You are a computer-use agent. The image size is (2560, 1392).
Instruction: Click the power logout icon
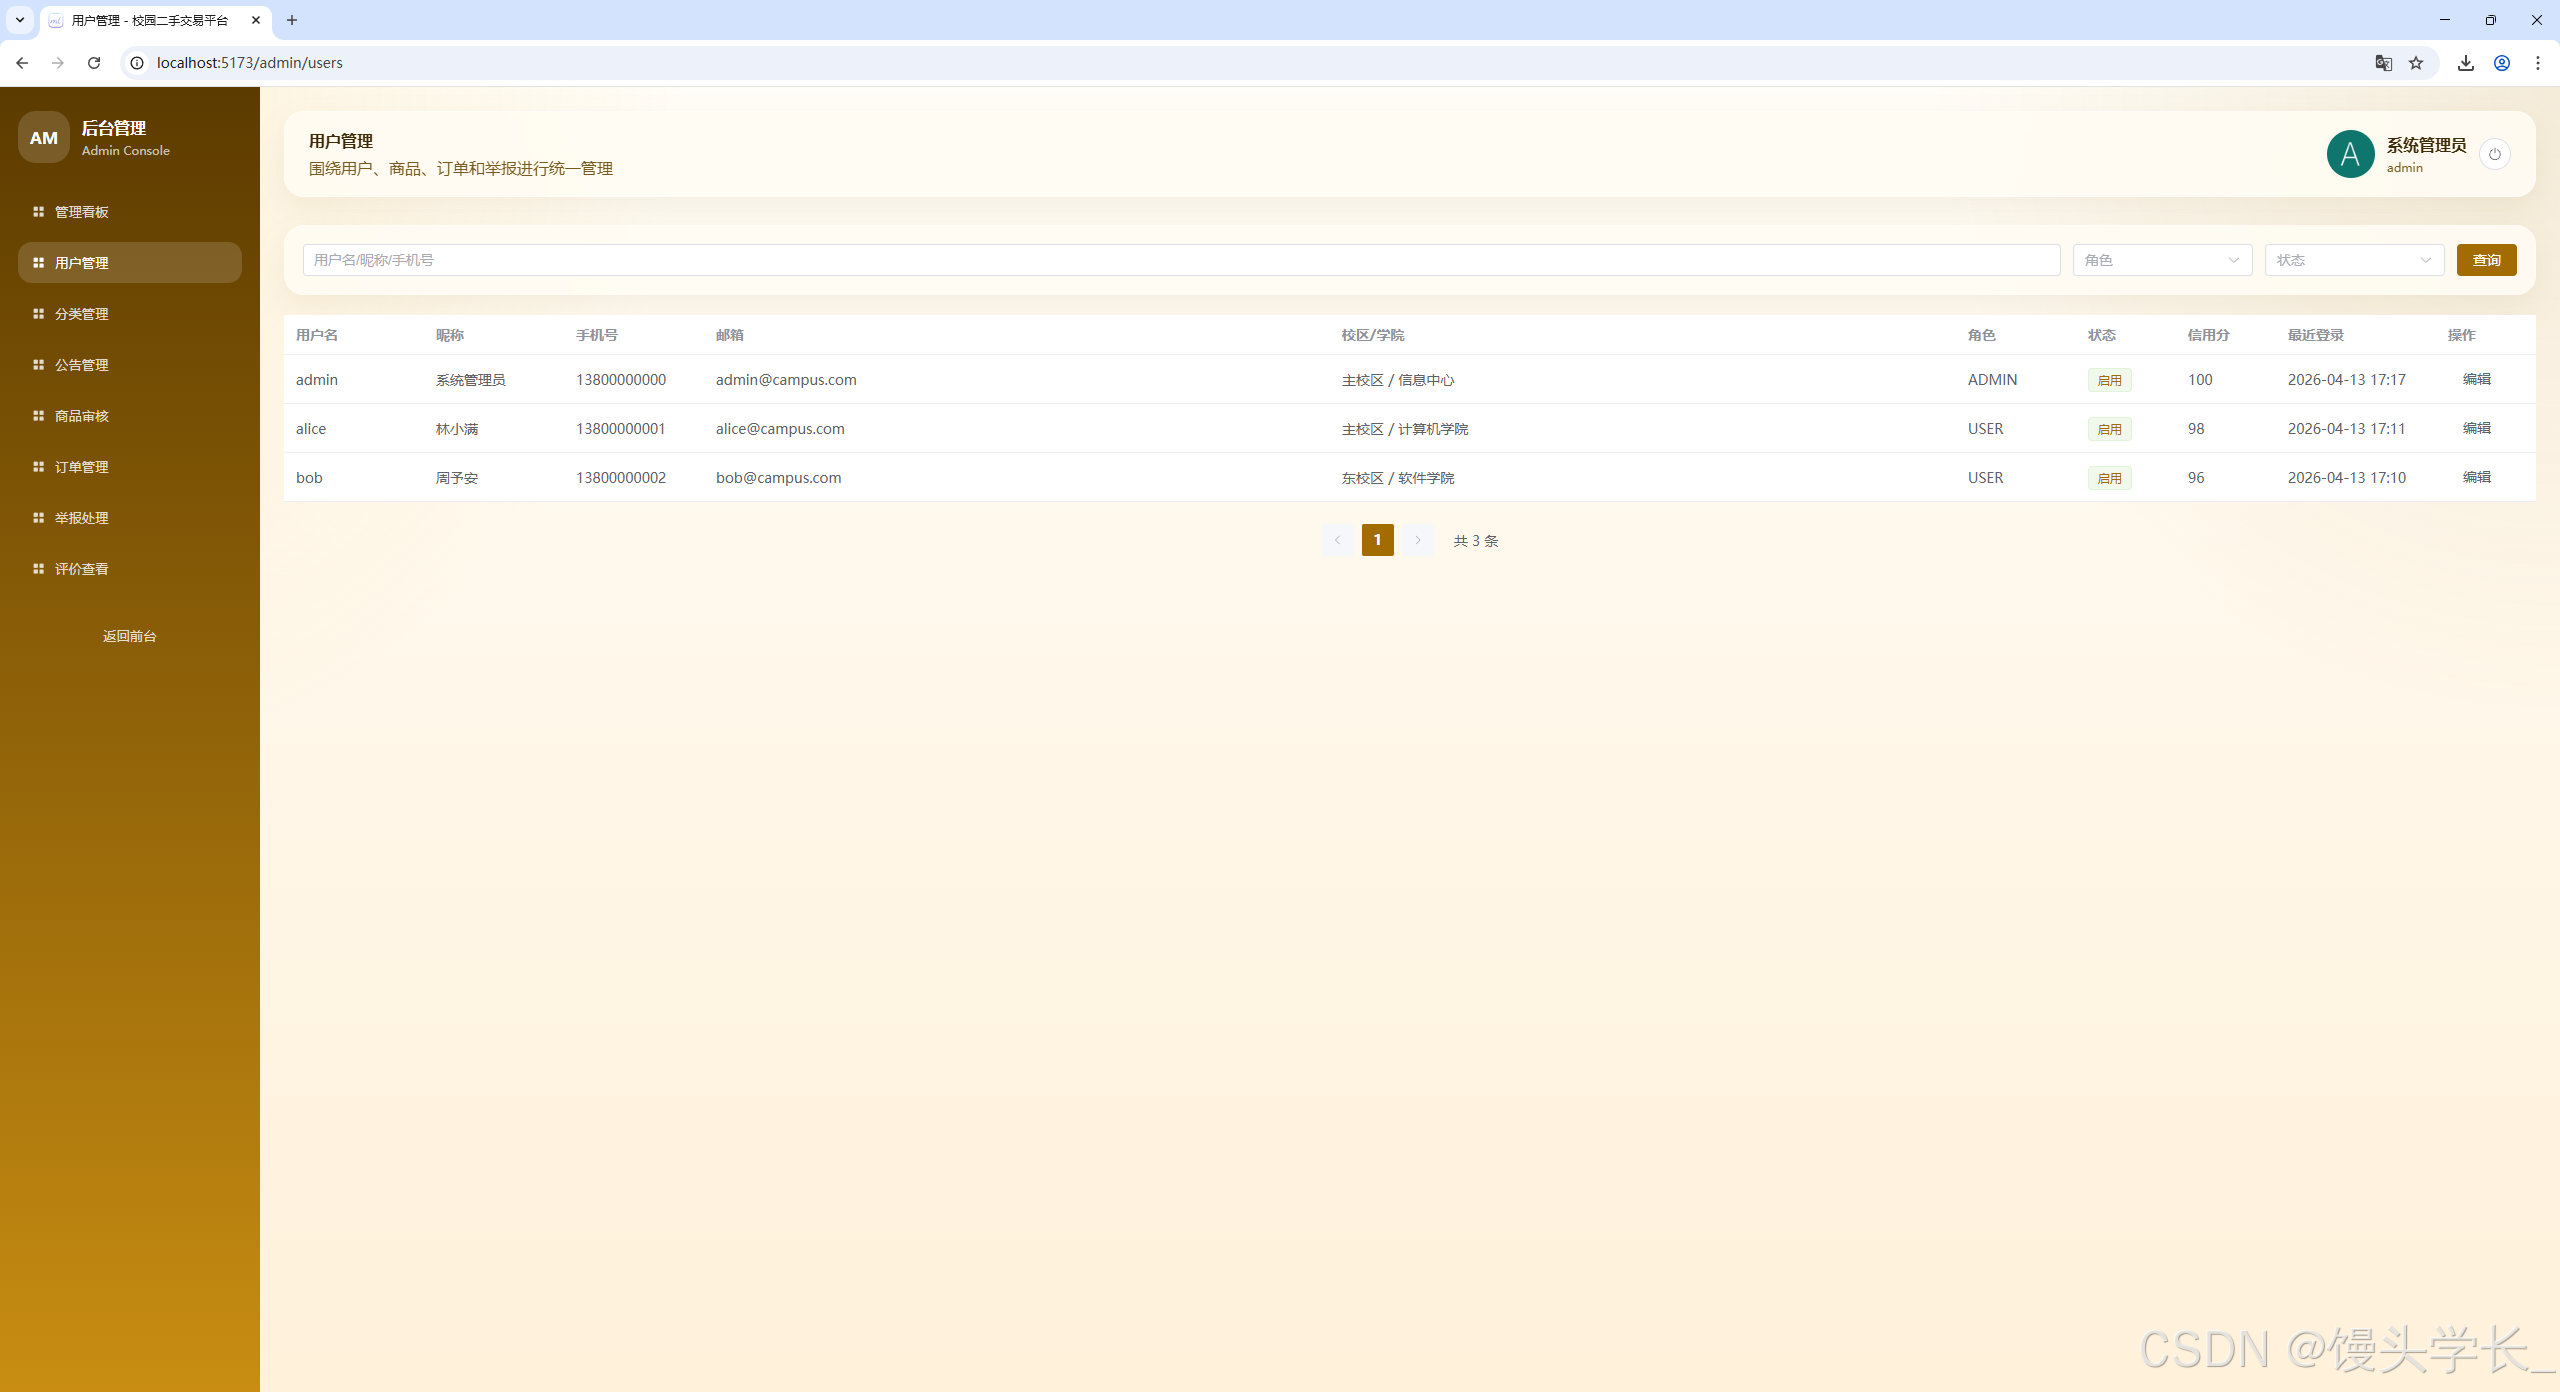tap(2494, 154)
